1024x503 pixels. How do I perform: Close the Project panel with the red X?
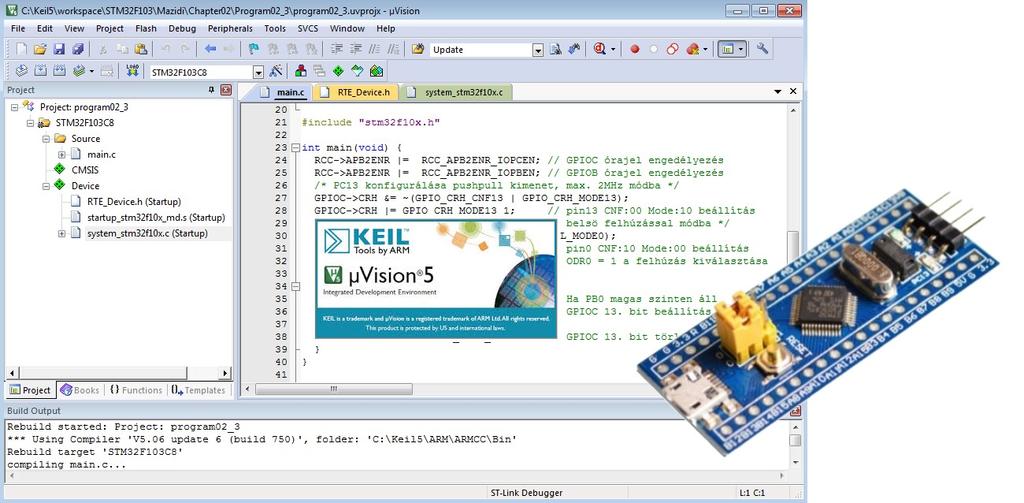point(225,90)
